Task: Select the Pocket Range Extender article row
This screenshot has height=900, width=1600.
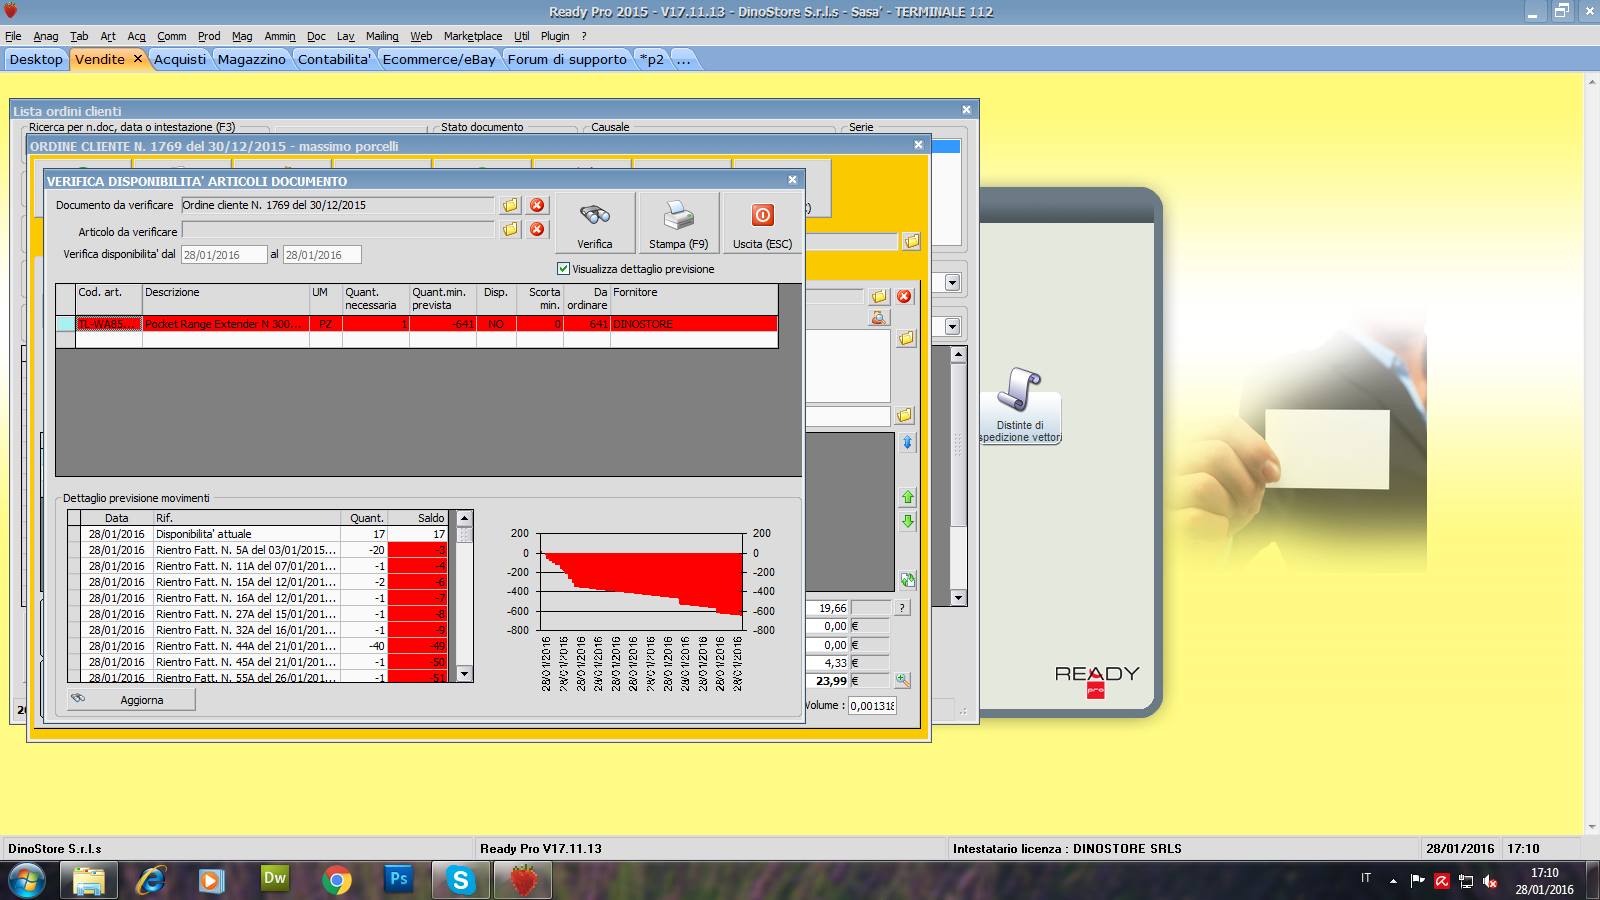Action: pyautogui.click(x=417, y=324)
